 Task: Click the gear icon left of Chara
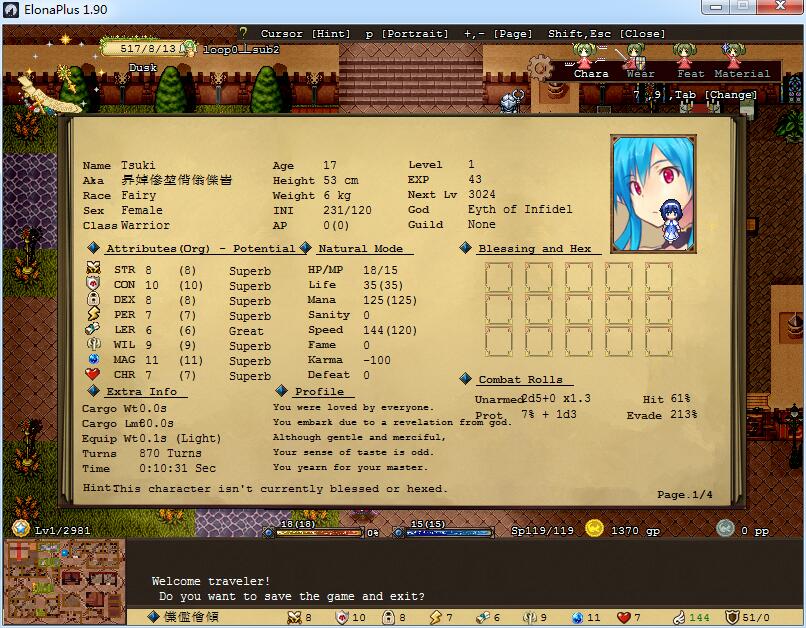click(541, 68)
